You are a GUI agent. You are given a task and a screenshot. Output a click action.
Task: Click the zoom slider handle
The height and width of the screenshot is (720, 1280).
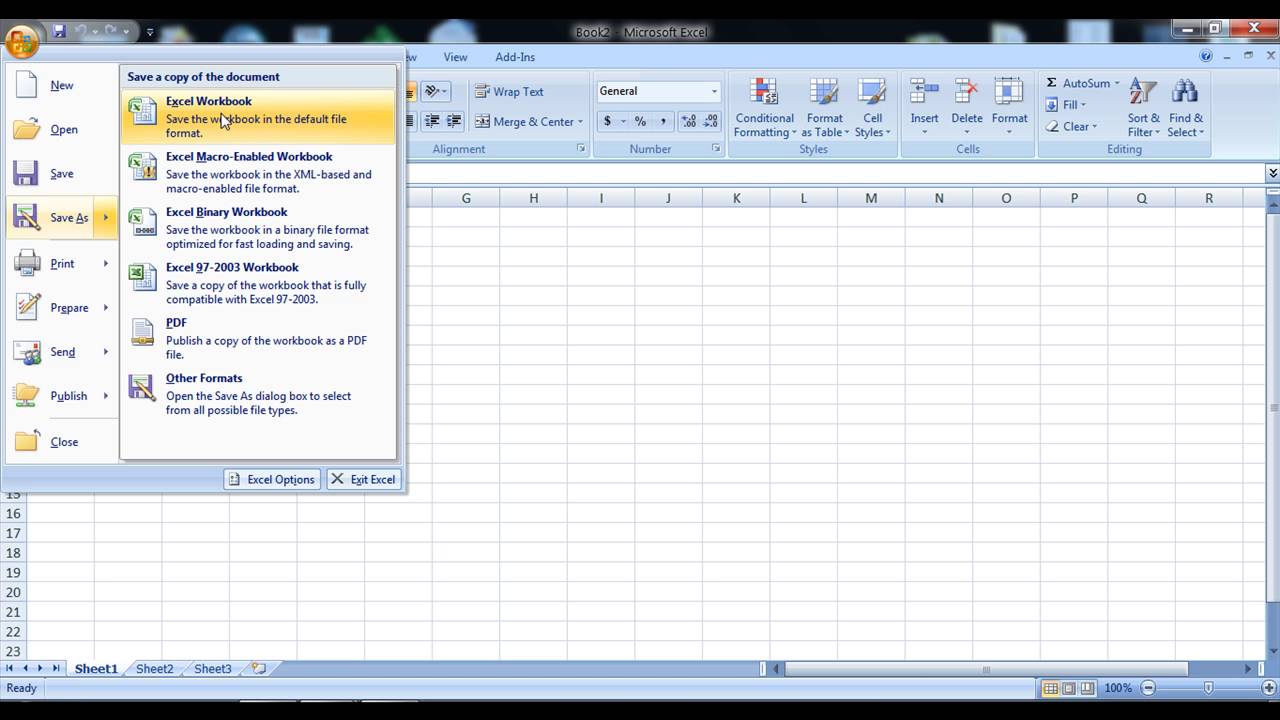click(1208, 688)
